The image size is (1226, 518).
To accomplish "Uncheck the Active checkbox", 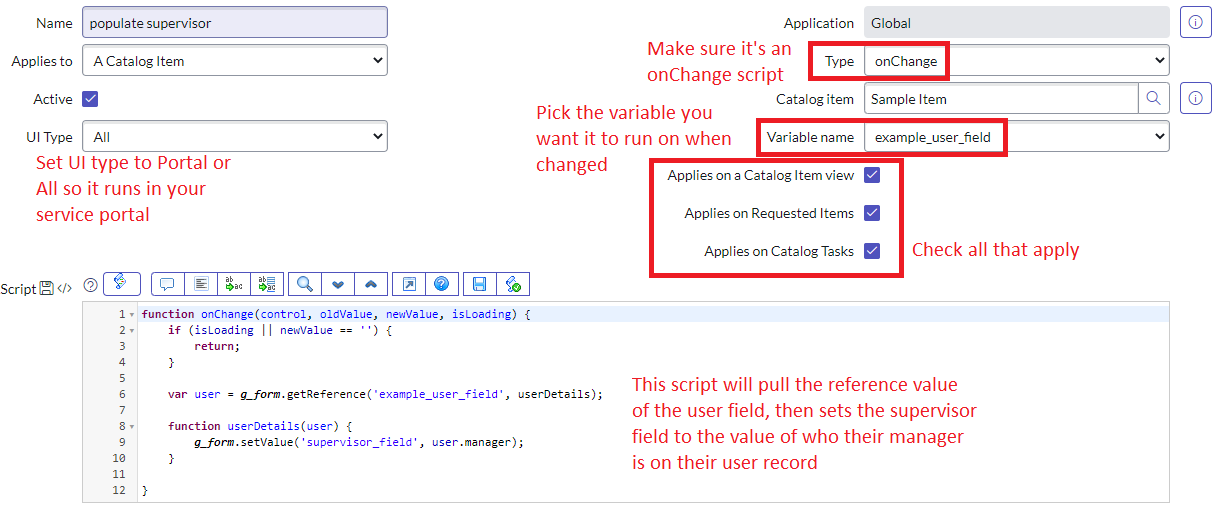I will click(x=91, y=99).
